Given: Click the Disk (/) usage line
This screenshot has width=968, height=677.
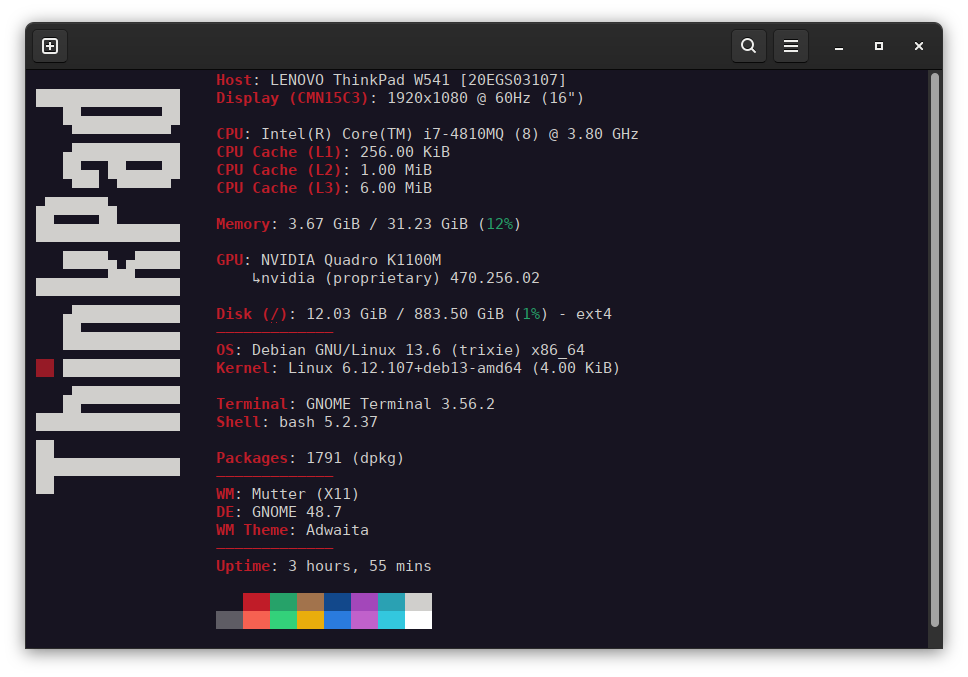Looking at the screenshot, I should 414,314.
